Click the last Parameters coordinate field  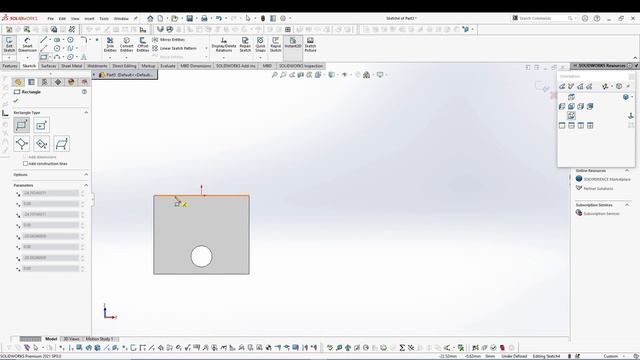(x=50, y=269)
